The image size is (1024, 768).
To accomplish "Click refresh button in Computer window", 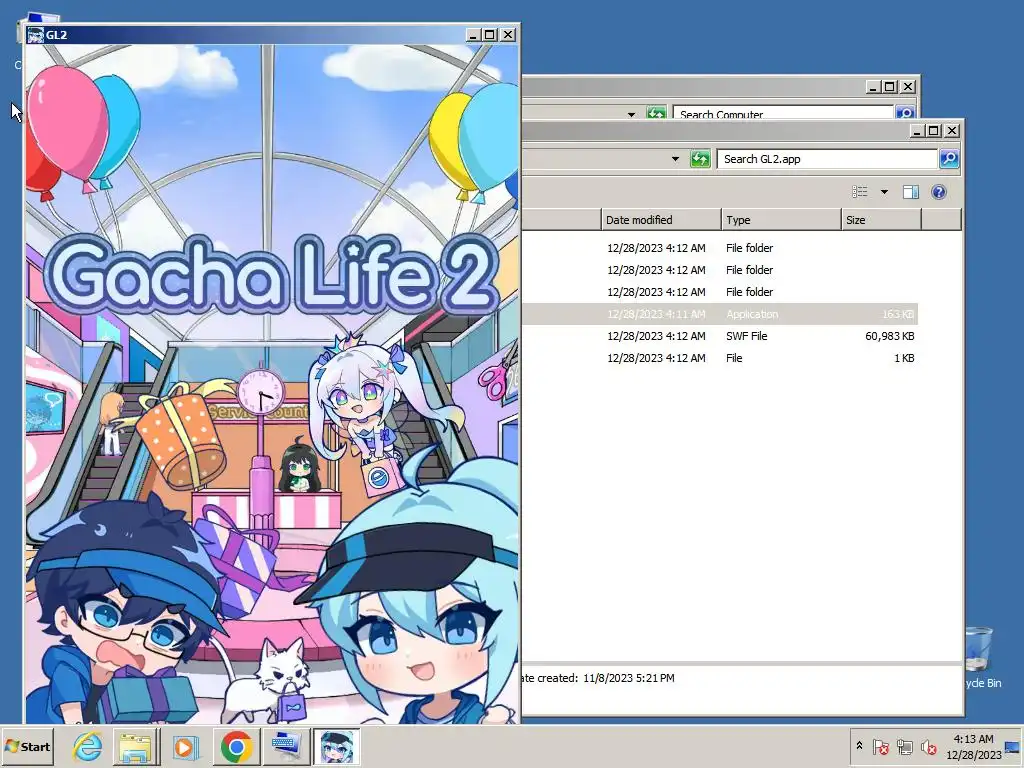I will point(656,113).
